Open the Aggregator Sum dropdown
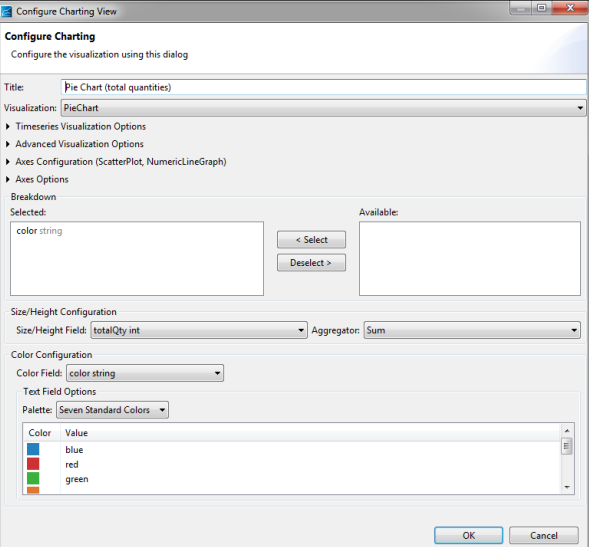Screen dimensions: 589x547 [x=472, y=330]
